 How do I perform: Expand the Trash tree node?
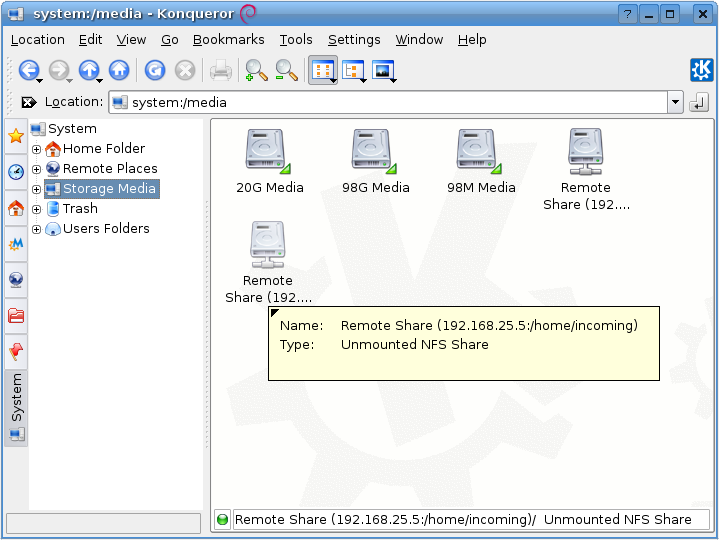37,209
